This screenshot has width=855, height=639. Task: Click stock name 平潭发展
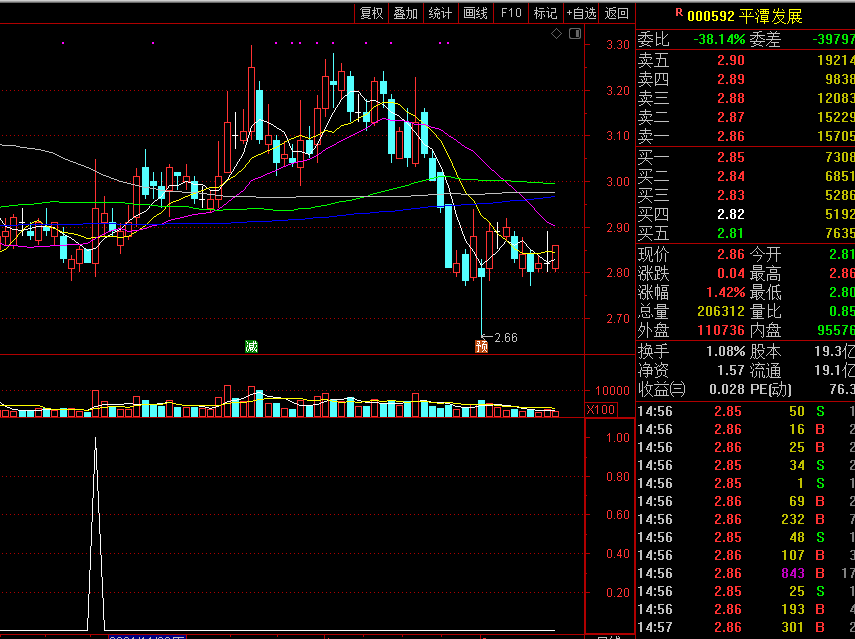pos(770,16)
